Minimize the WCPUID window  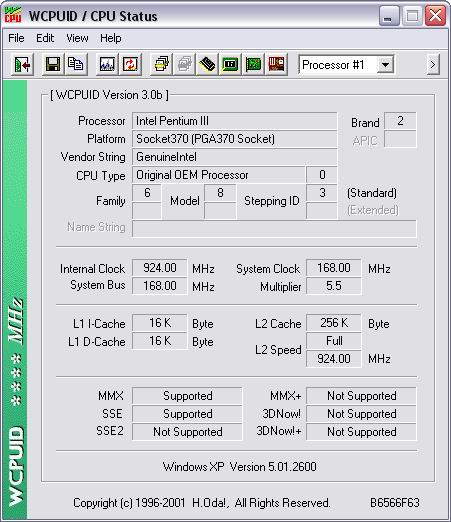[x=389, y=16]
